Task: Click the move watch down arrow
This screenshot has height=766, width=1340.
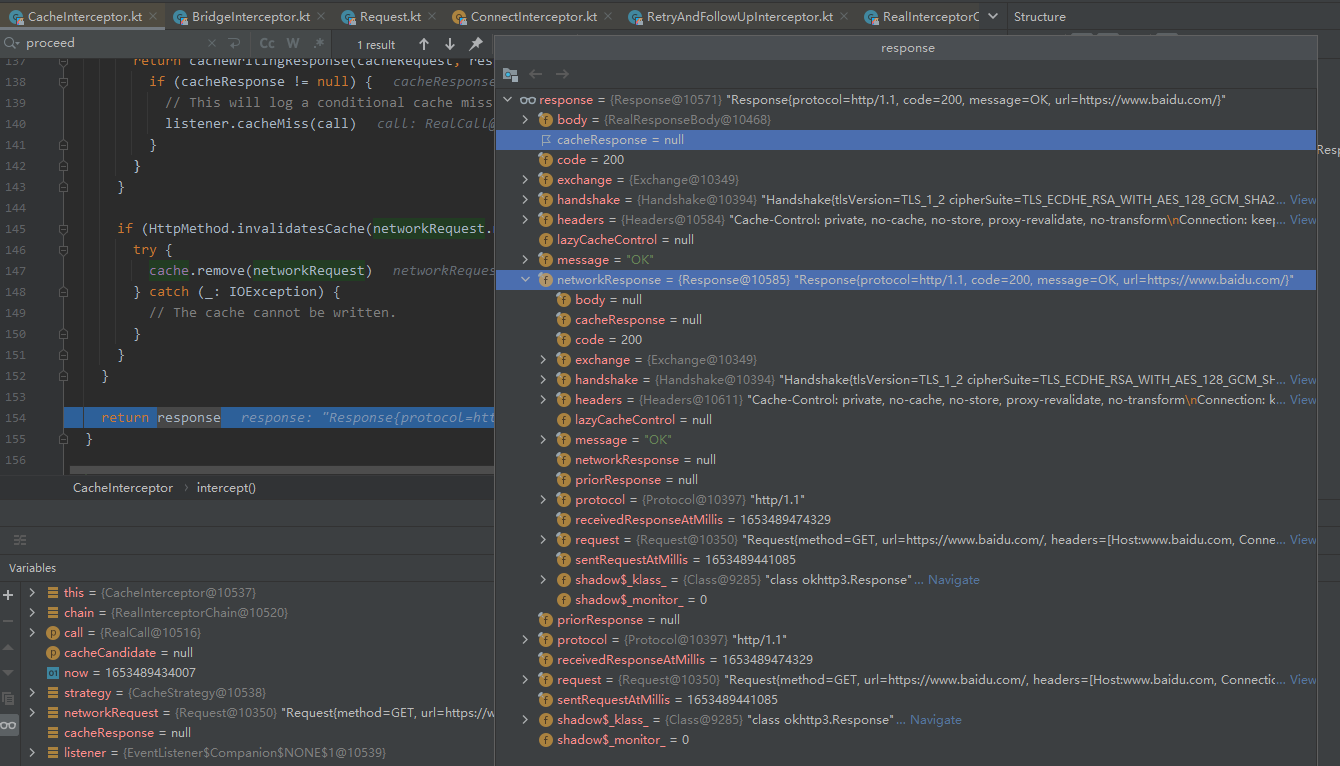Action: [9, 673]
